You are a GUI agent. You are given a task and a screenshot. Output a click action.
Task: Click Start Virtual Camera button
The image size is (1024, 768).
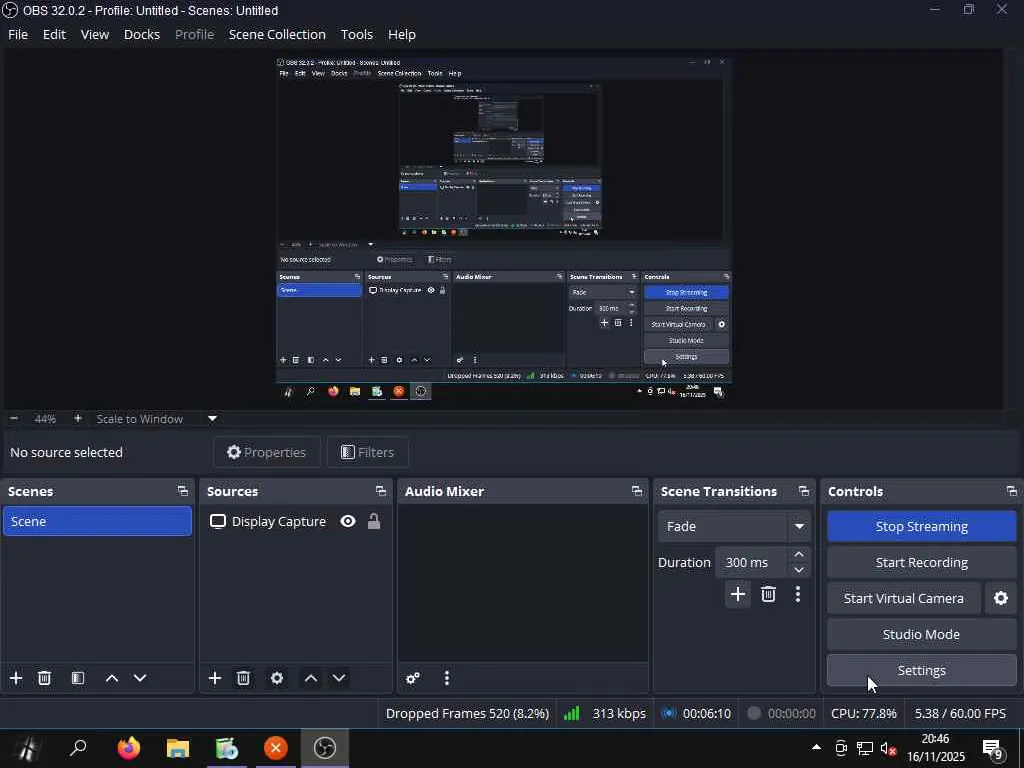click(x=904, y=598)
